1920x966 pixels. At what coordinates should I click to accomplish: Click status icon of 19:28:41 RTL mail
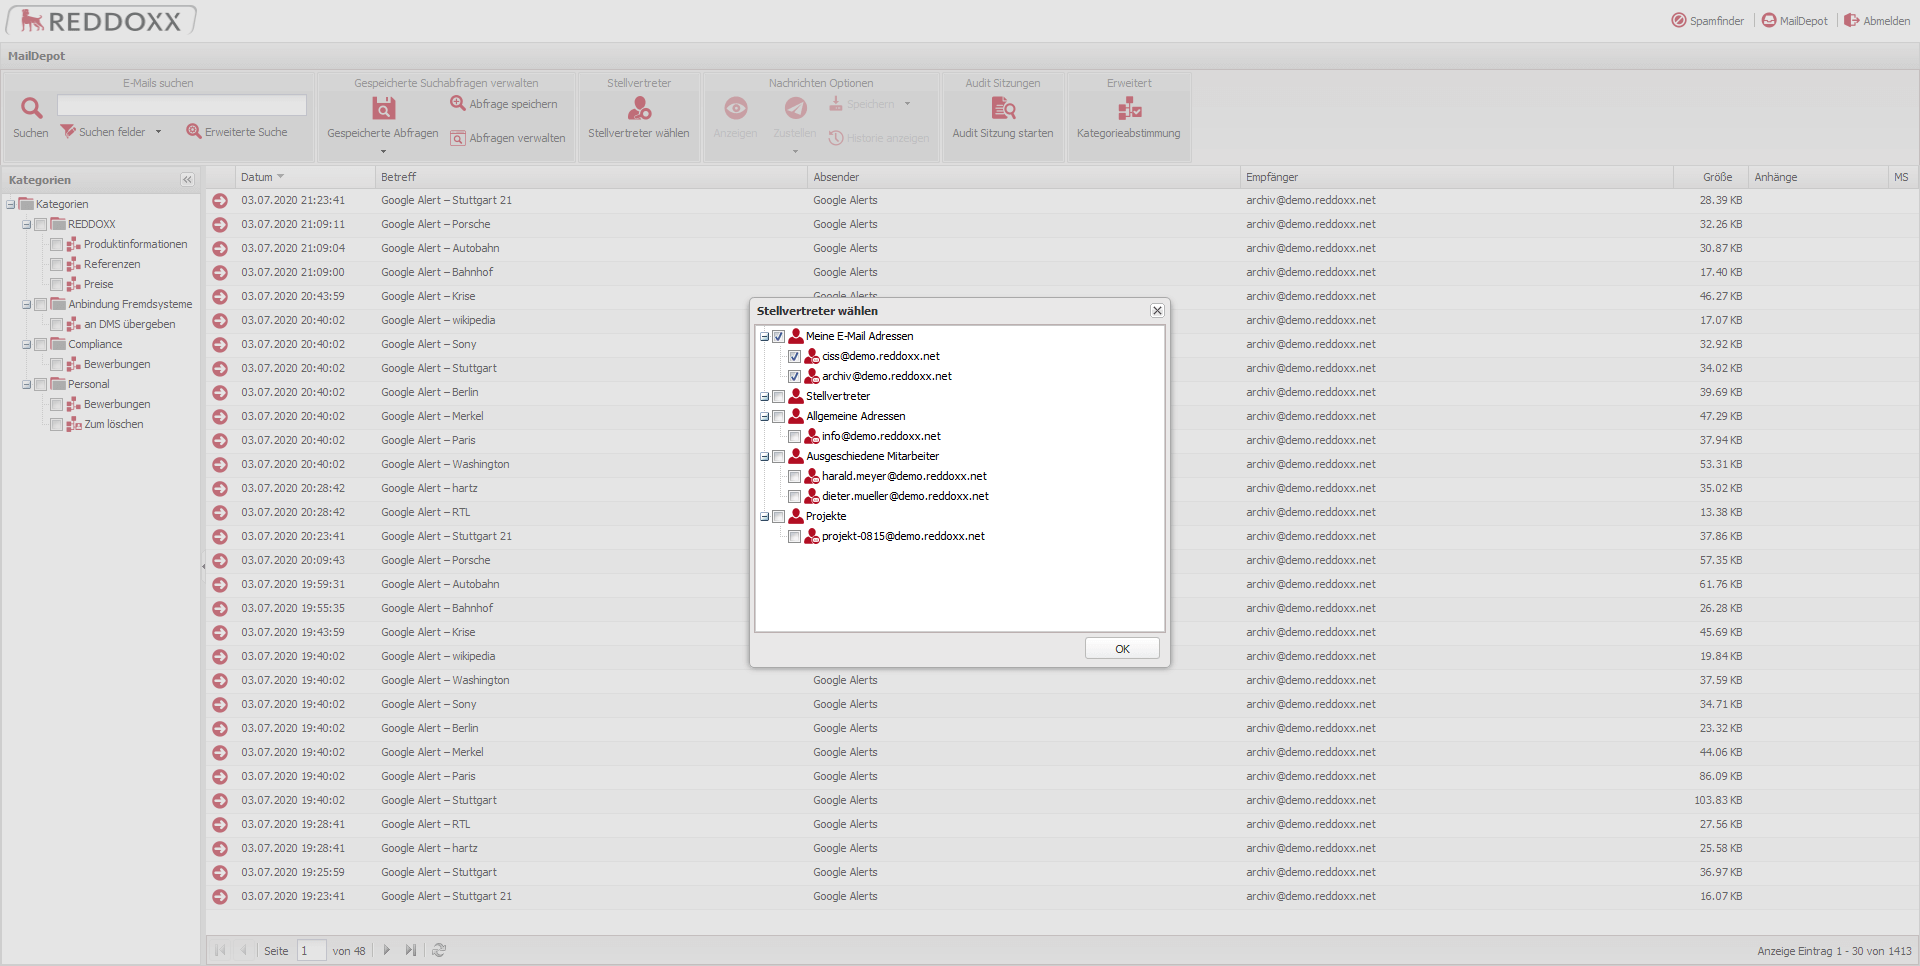click(x=220, y=825)
